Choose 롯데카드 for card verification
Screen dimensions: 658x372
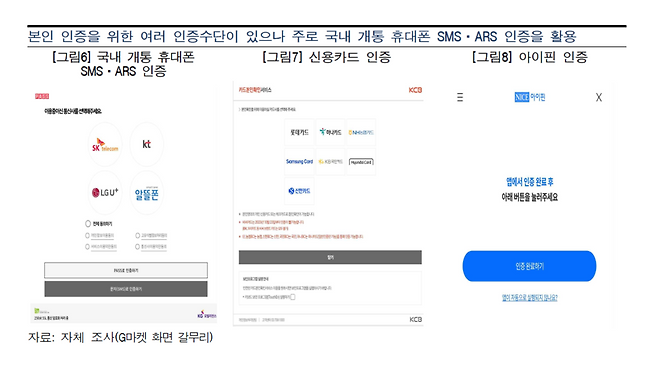pos(299,132)
